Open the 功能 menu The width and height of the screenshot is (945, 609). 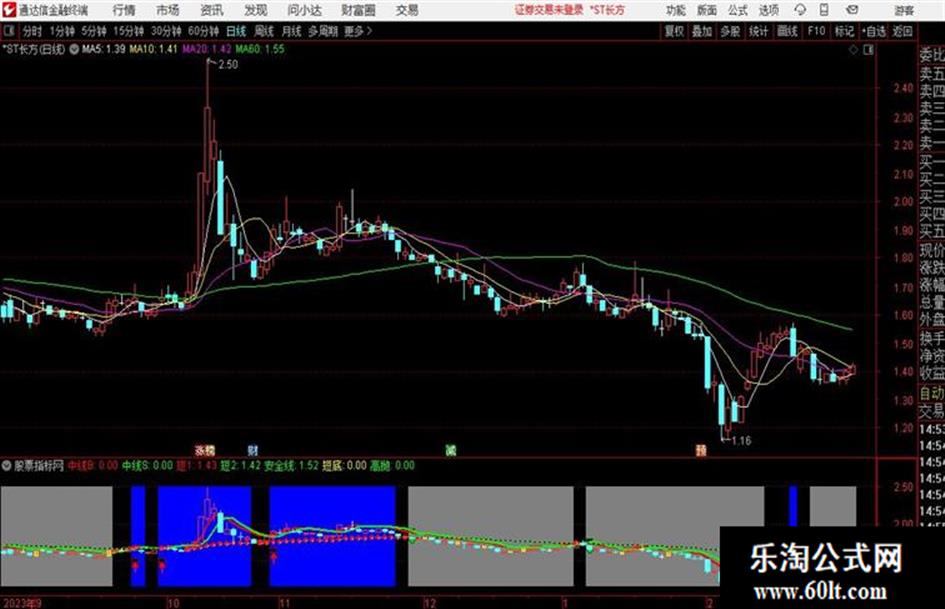pyautogui.click(x=676, y=10)
